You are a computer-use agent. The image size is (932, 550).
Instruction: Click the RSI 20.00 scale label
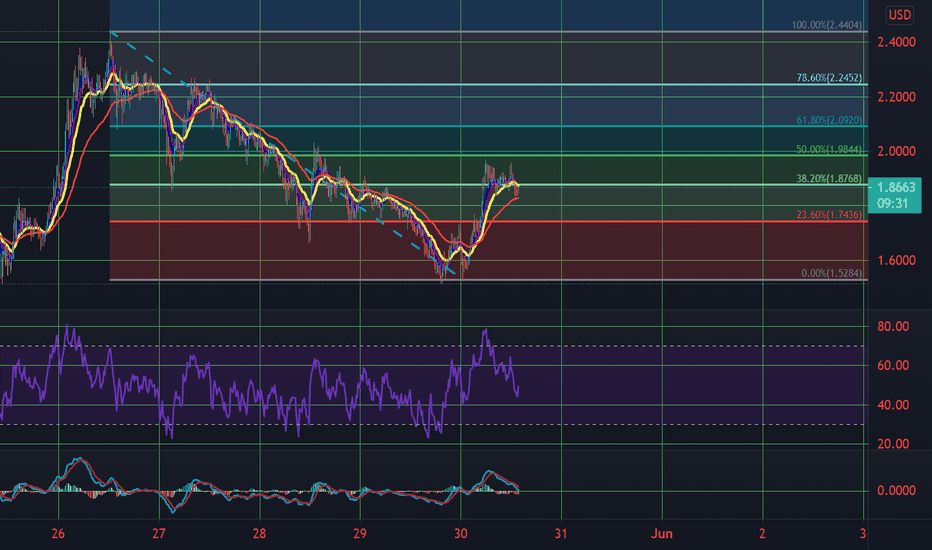tap(893, 444)
